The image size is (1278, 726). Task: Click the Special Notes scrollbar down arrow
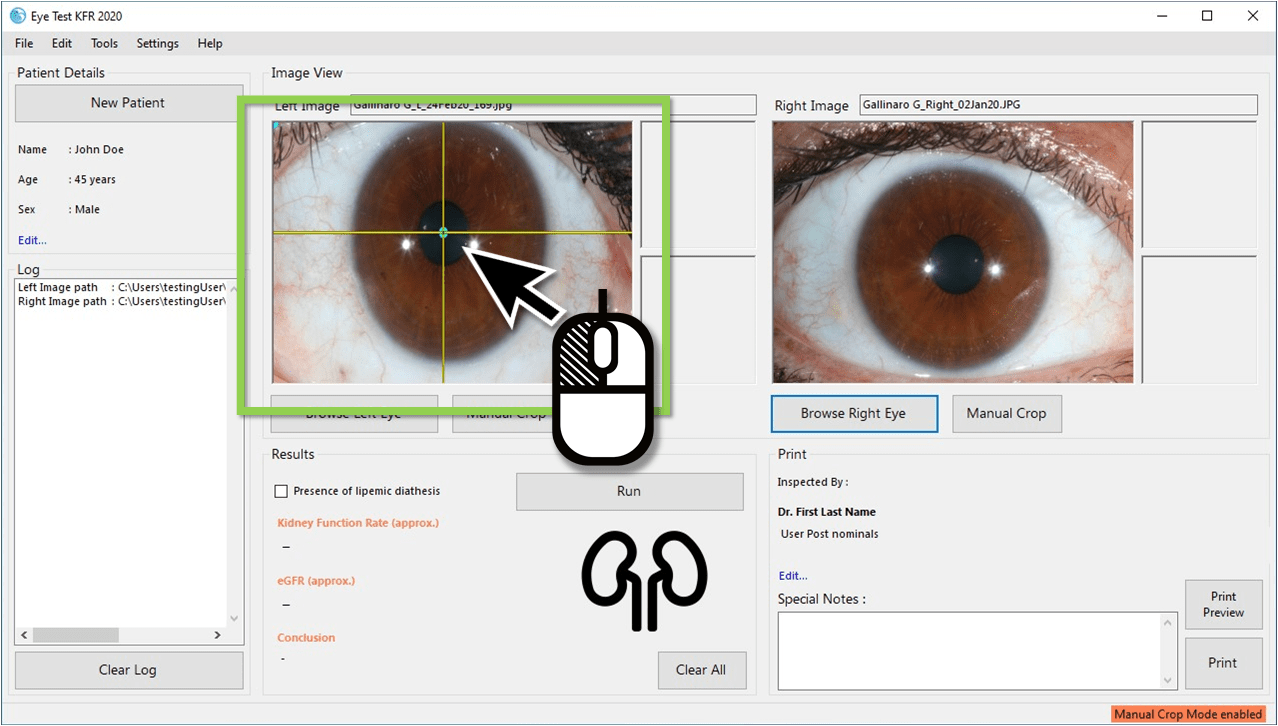tap(1169, 681)
